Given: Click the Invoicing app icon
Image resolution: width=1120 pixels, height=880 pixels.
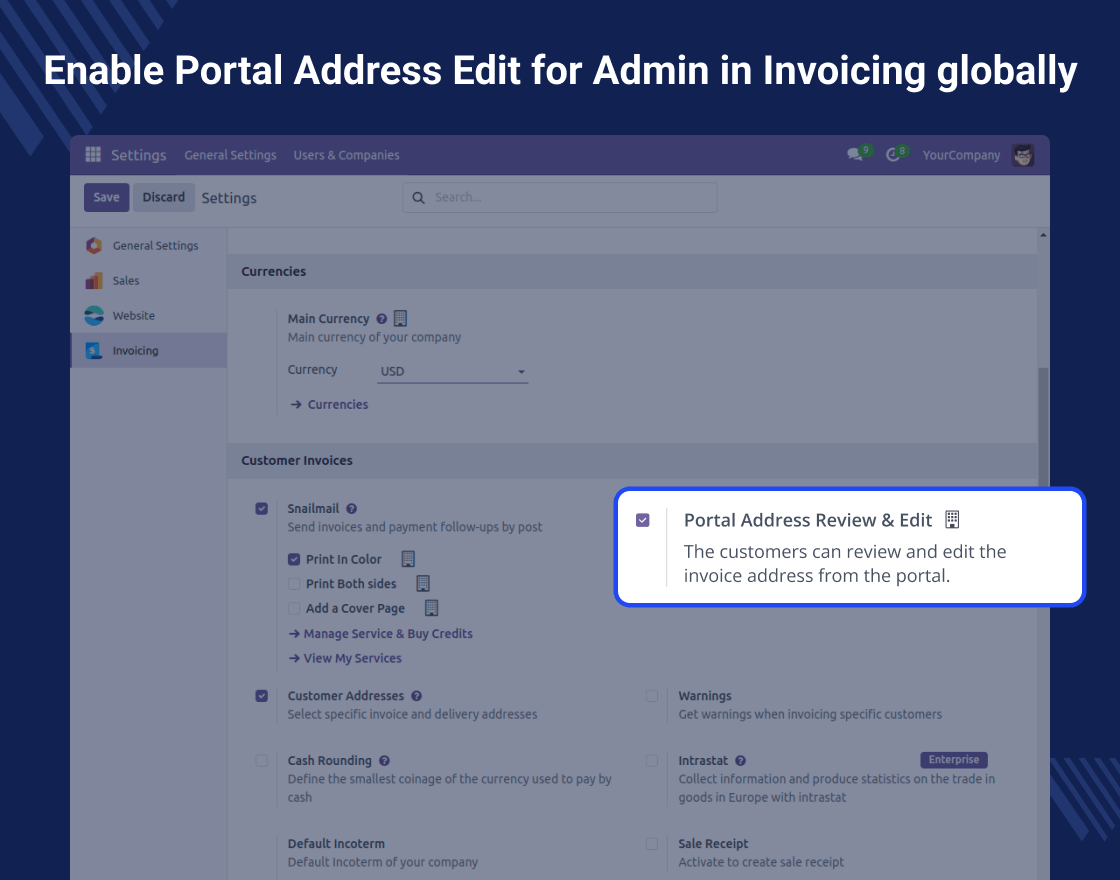Looking at the screenshot, I should (x=94, y=351).
